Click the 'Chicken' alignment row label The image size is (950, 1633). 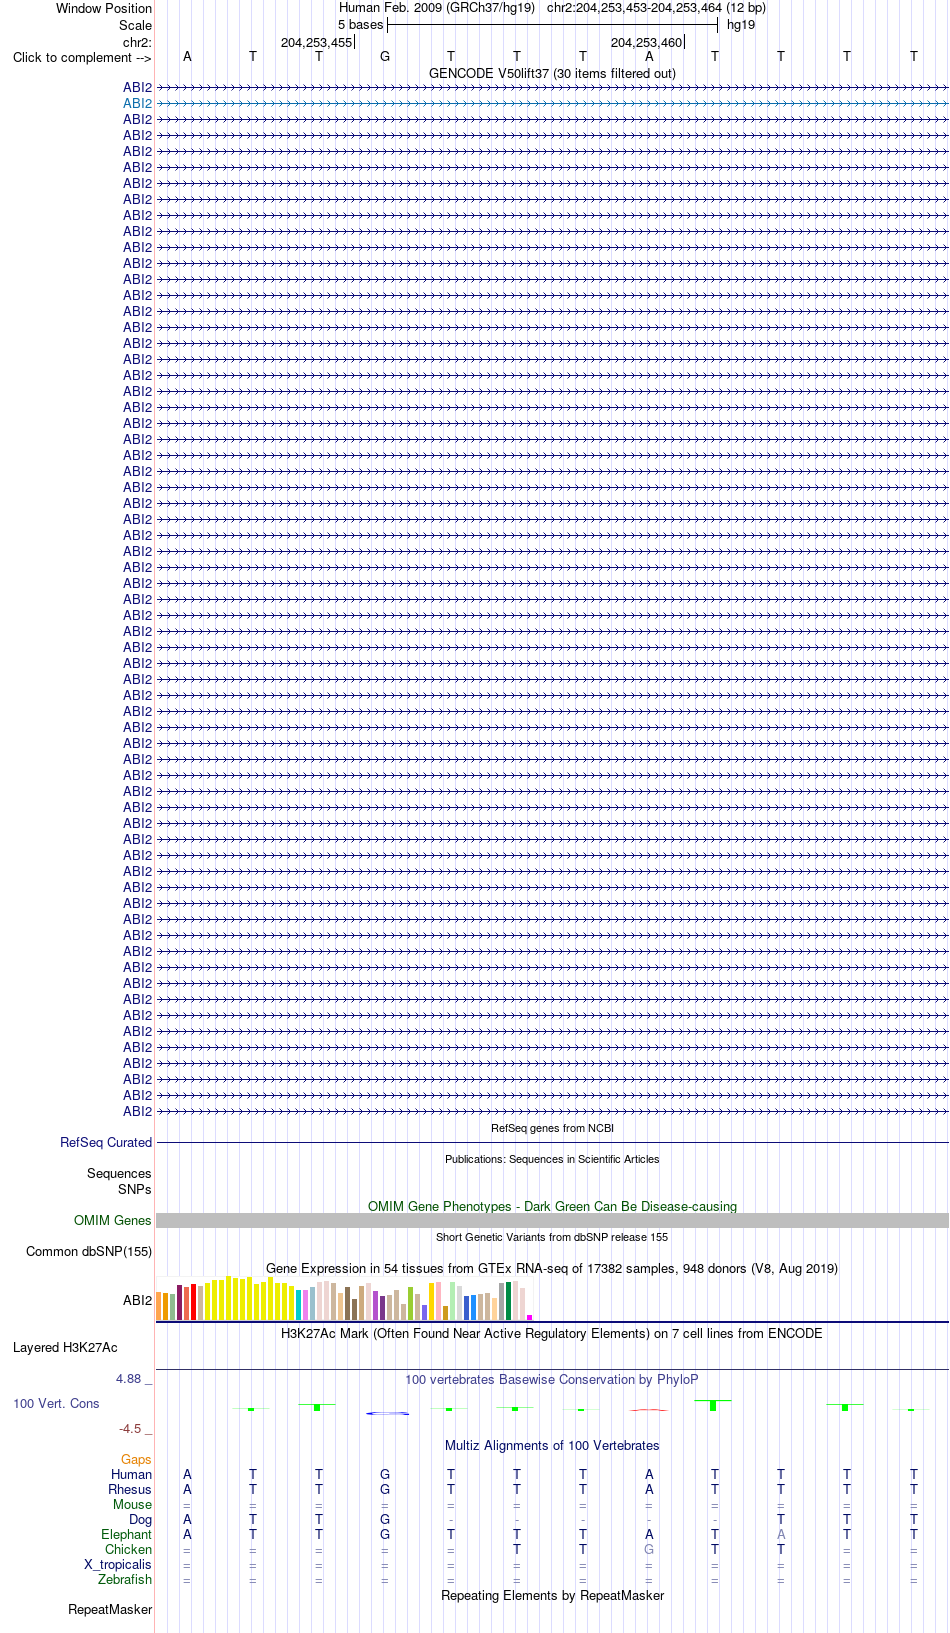click(128, 1549)
